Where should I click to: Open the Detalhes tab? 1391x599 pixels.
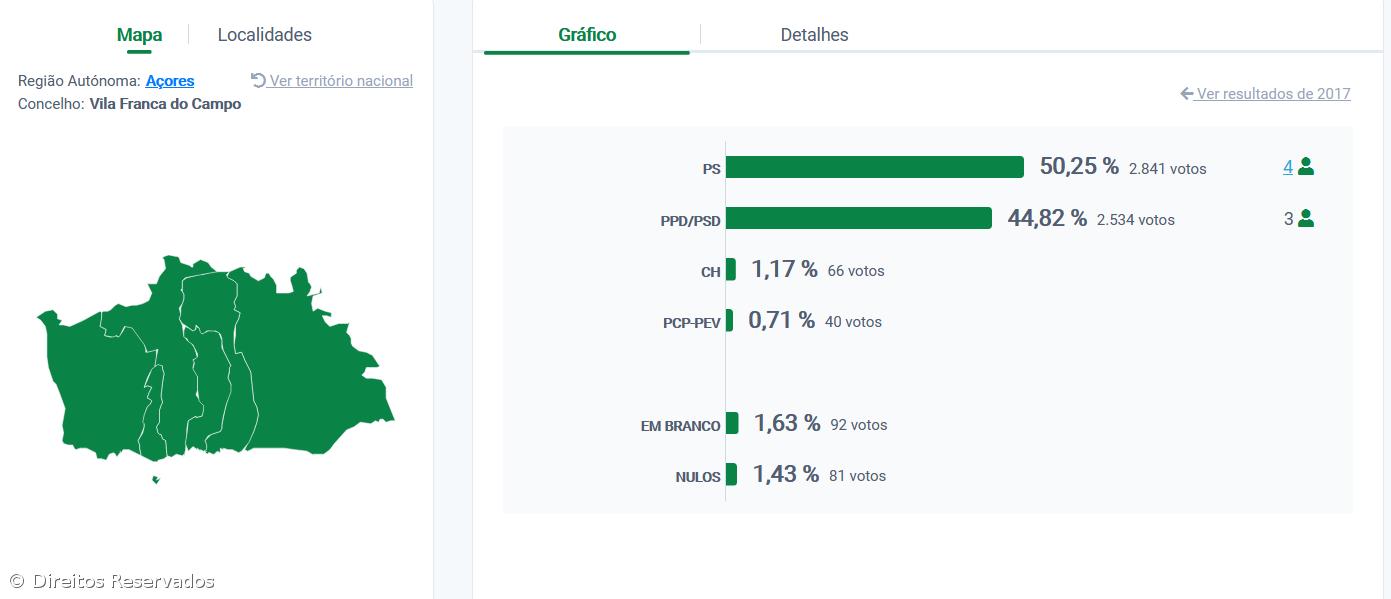click(x=814, y=35)
